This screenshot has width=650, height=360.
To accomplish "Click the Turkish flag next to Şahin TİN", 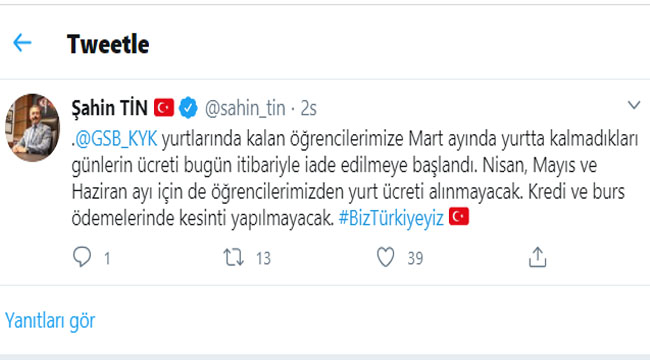I will point(164,108).
